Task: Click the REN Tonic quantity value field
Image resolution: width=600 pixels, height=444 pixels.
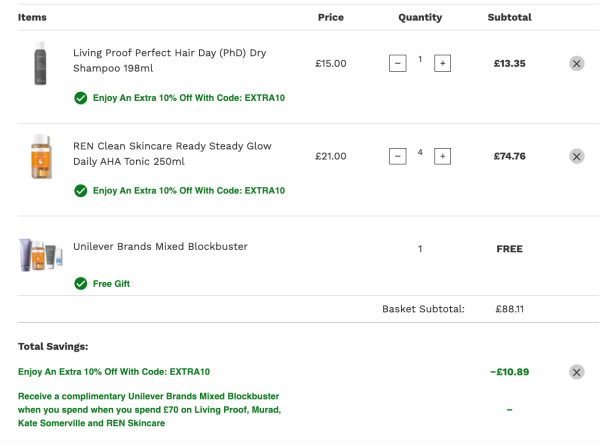Action: click(420, 153)
